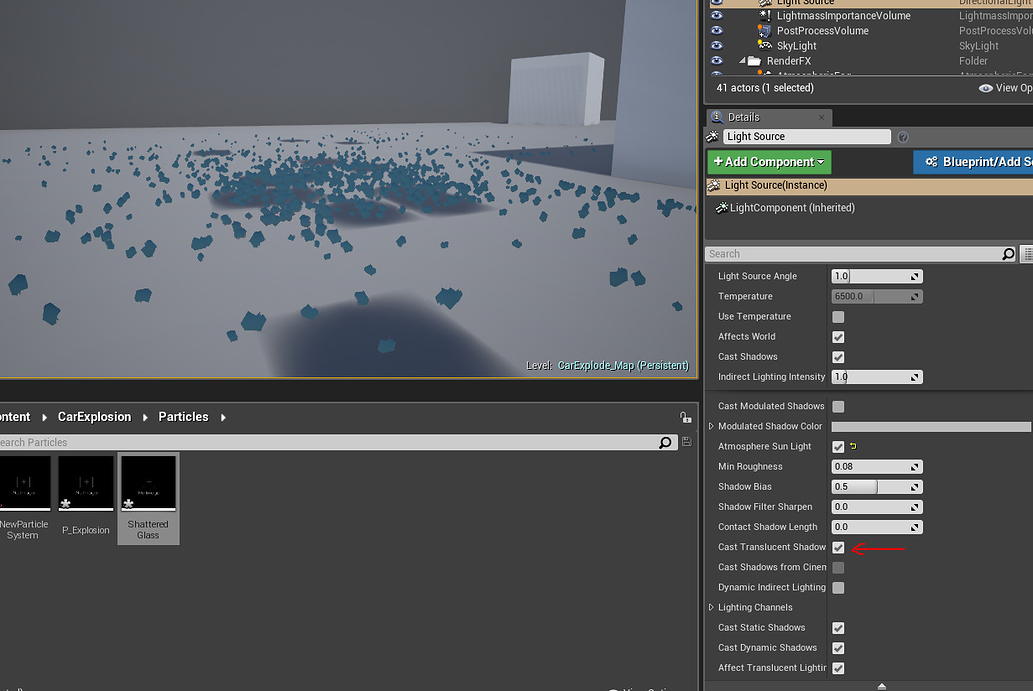1033x691 pixels.
Task: Click the view options icon beside Details search
Action: coord(1026,253)
